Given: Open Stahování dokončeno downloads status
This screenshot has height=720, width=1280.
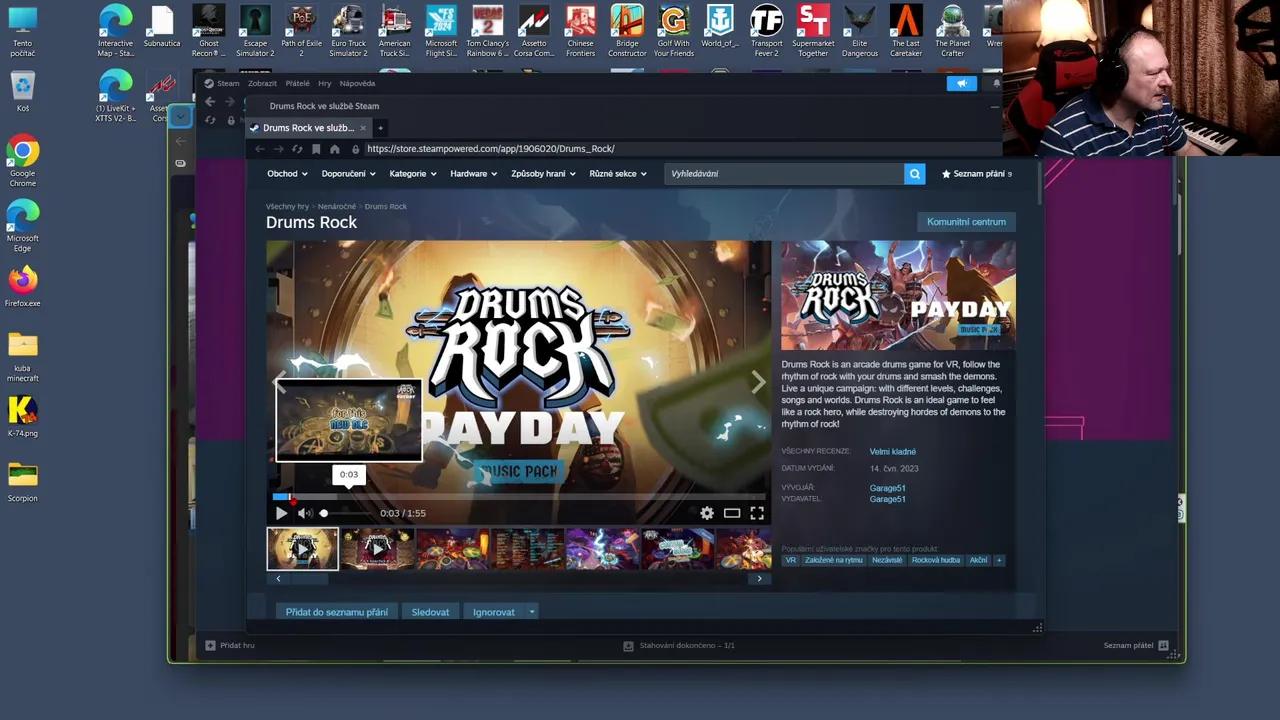Looking at the screenshot, I should click(x=679, y=646).
